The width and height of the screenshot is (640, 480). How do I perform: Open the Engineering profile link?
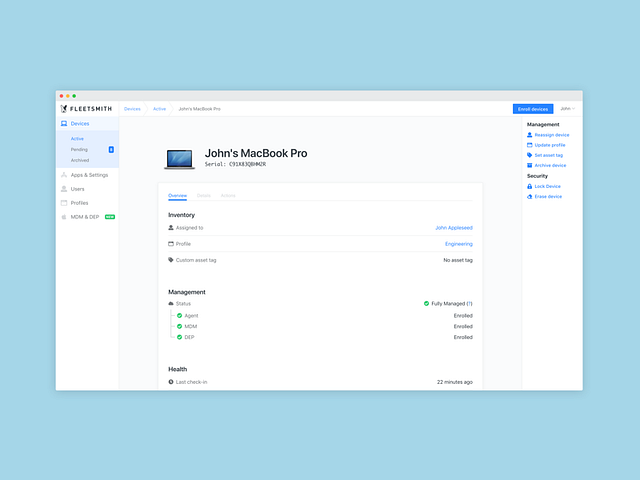pos(459,244)
